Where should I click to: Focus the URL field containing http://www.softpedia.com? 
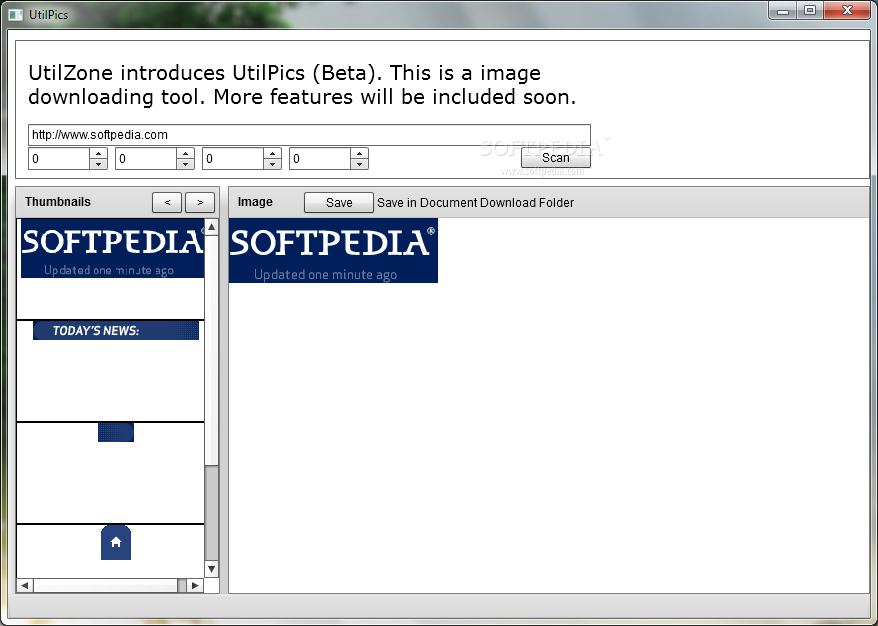(x=309, y=135)
